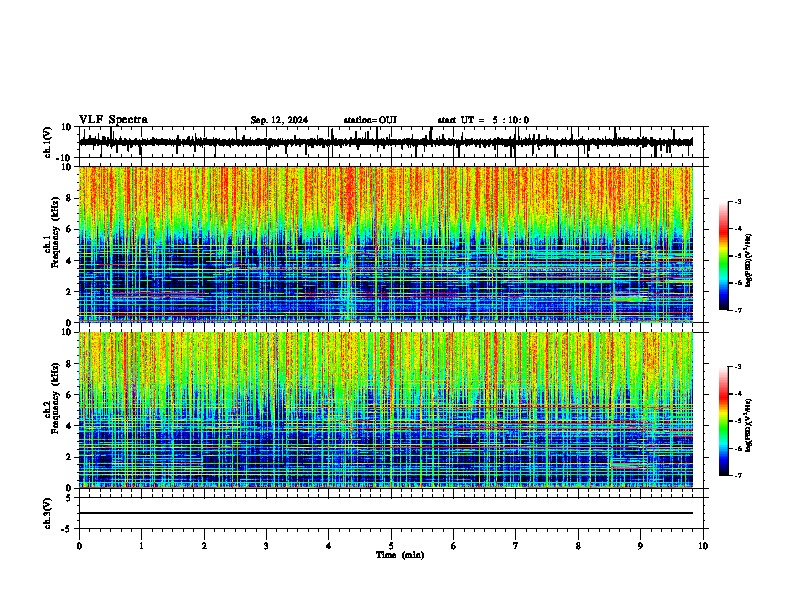792x612 pixels.
Task: Click the ch.1 voltage waveform trace
Action: 386,142
